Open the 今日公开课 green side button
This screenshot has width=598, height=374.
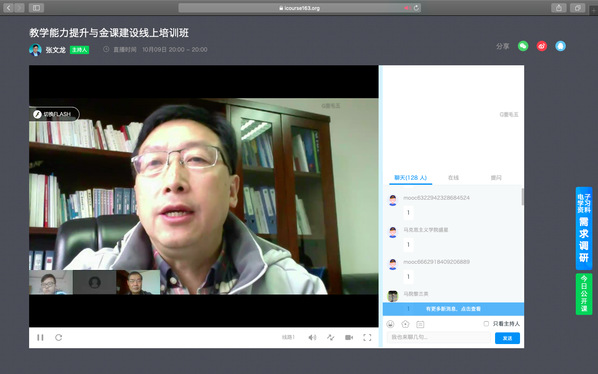[x=584, y=294]
